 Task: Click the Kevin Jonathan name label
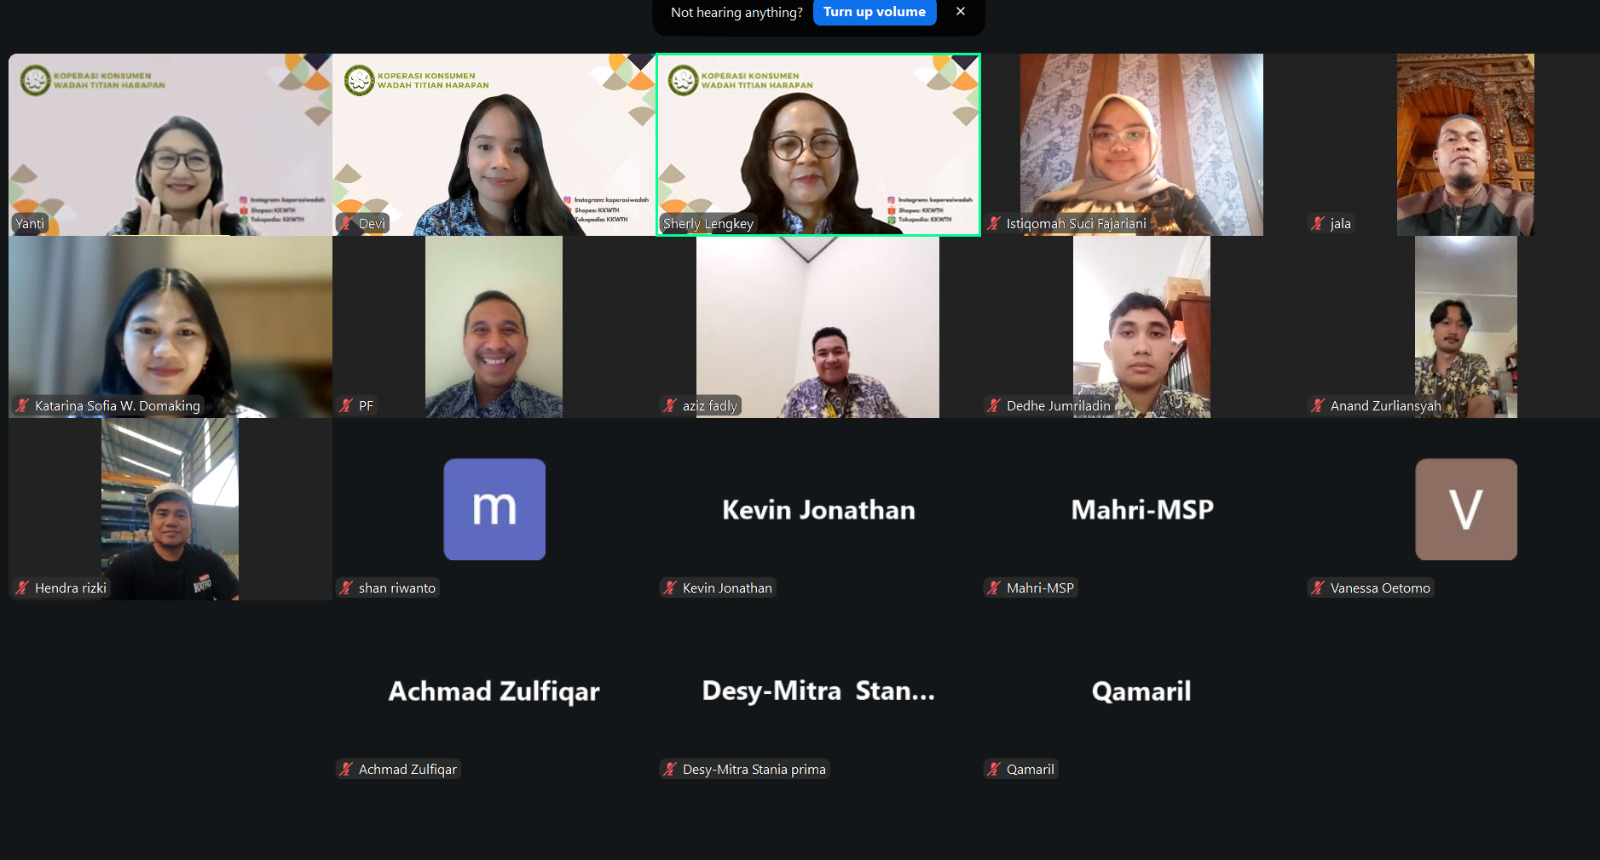(x=727, y=588)
